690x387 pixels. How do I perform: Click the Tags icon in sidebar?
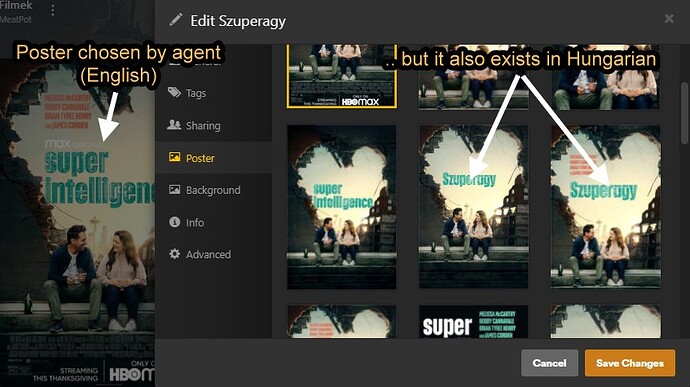tap(174, 92)
